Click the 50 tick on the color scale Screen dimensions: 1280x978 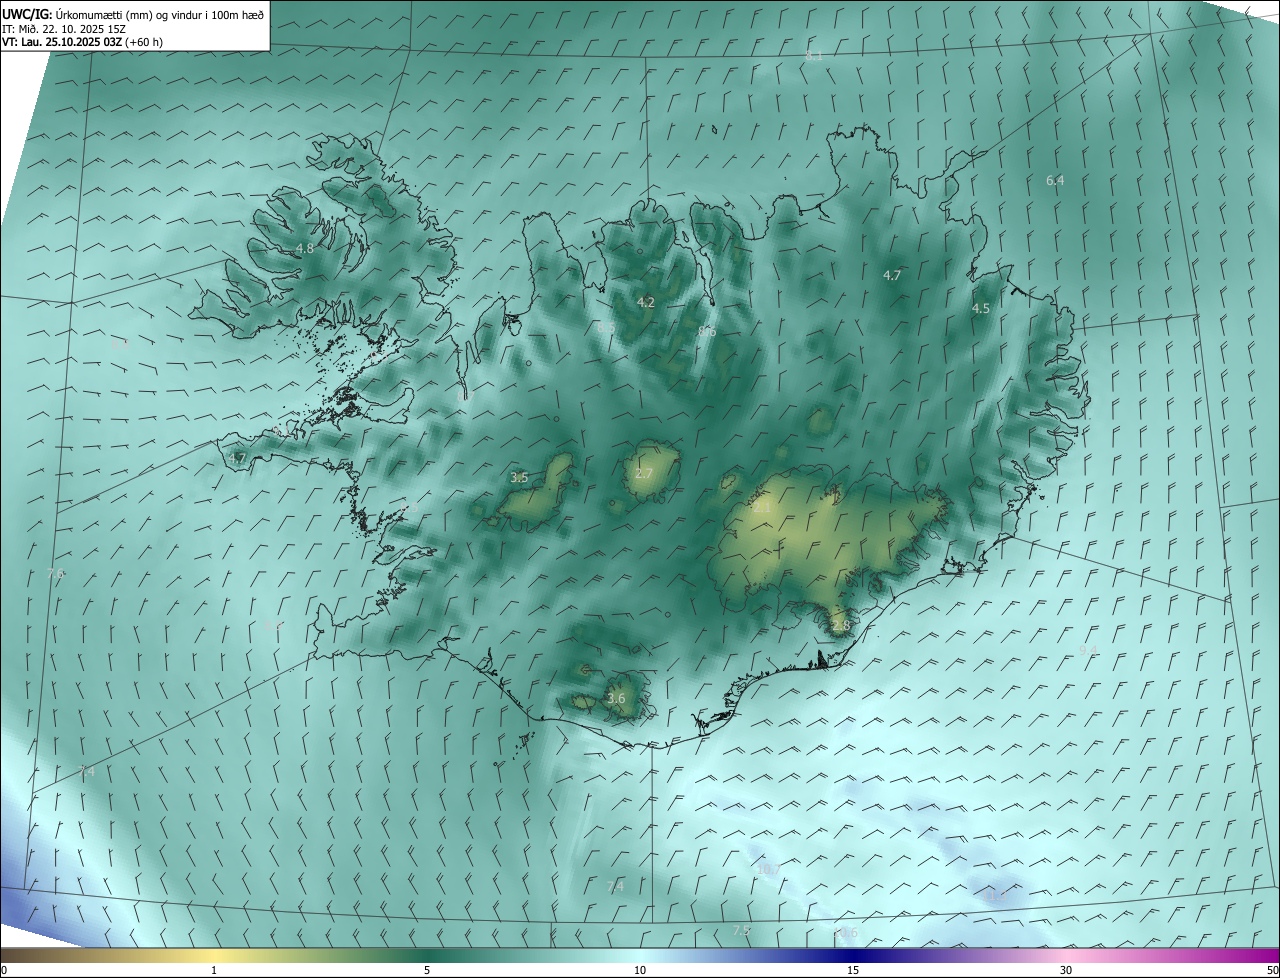[1272, 970]
